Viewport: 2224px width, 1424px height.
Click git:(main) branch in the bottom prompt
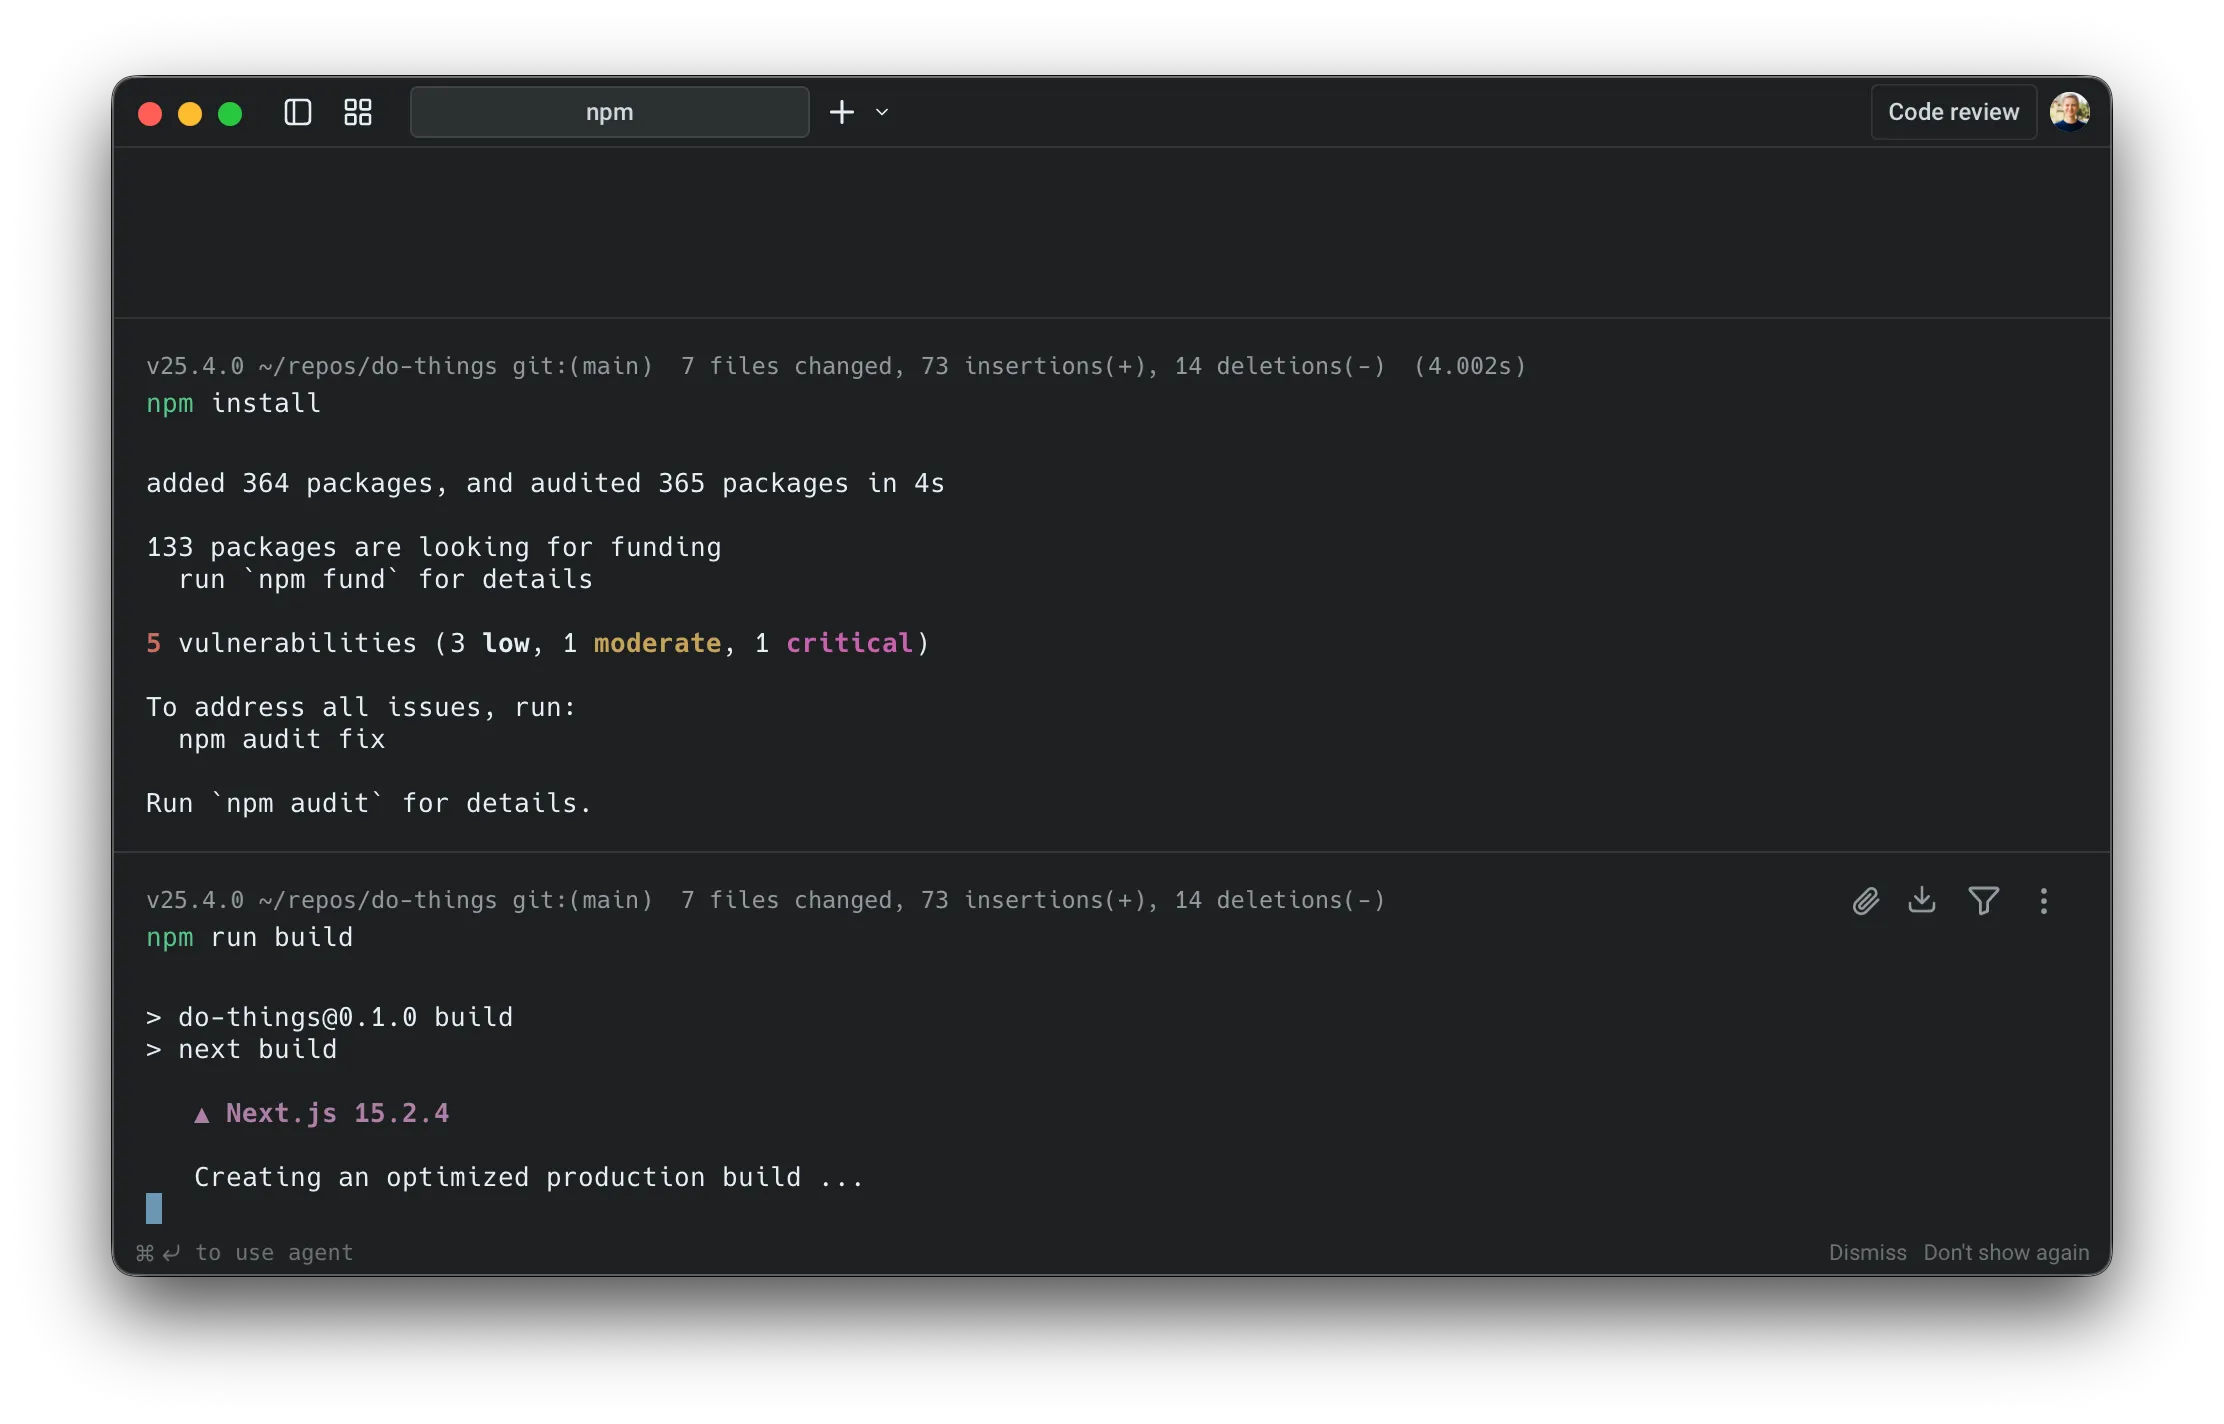(x=582, y=900)
